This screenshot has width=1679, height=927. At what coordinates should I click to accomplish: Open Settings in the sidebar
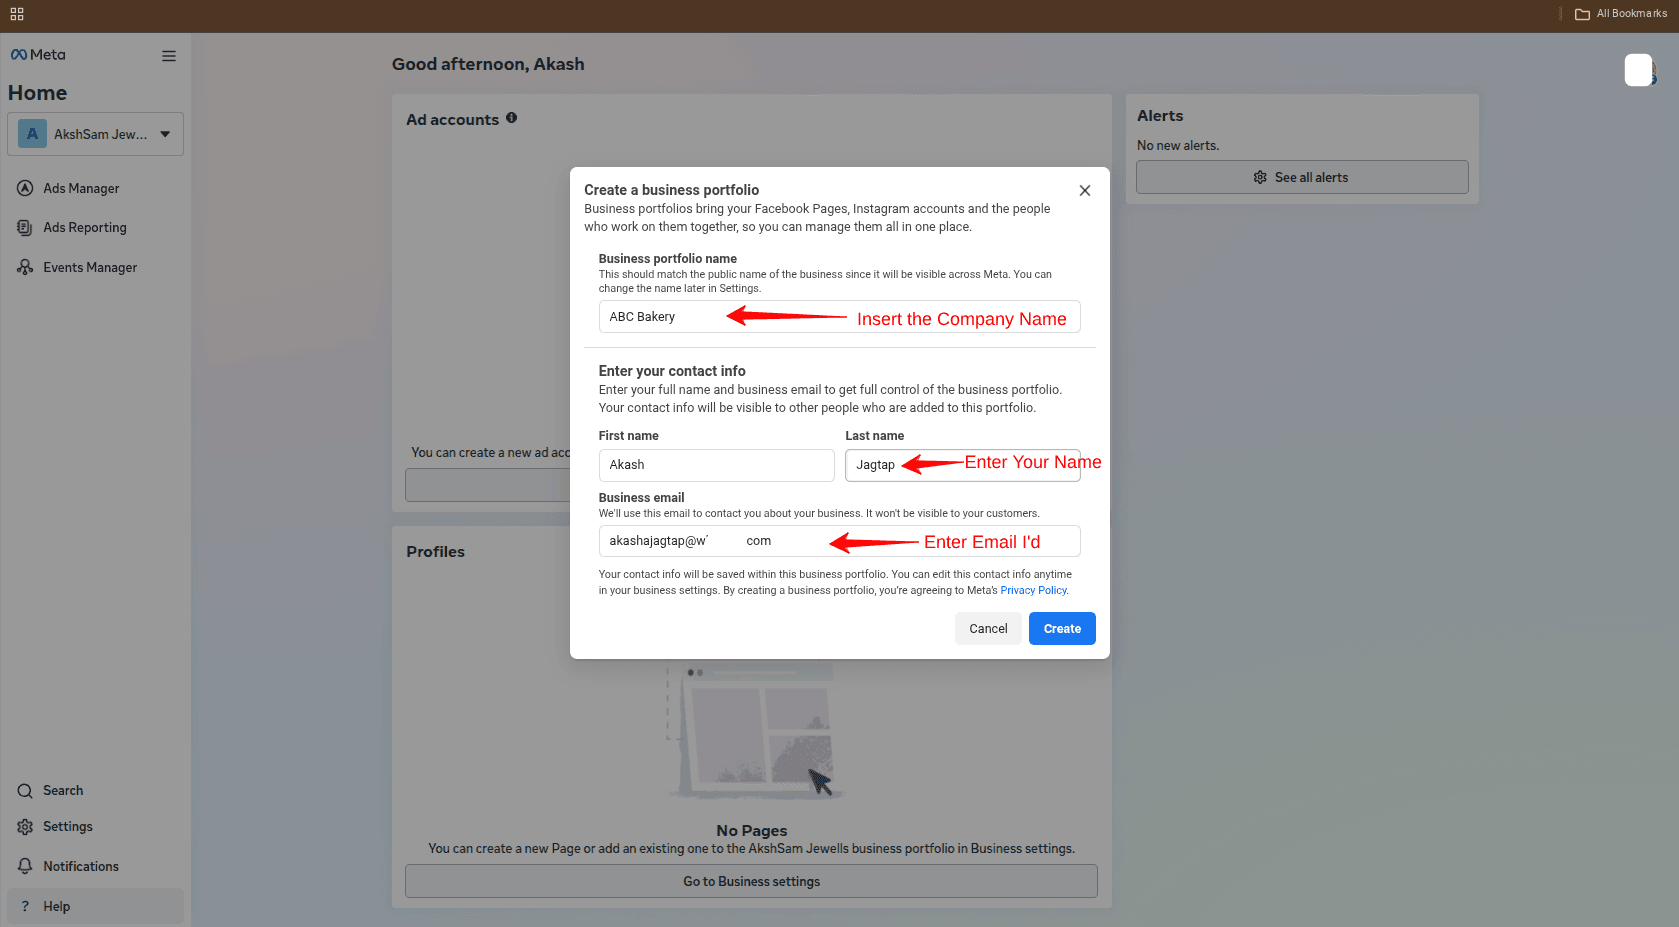(x=68, y=827)
